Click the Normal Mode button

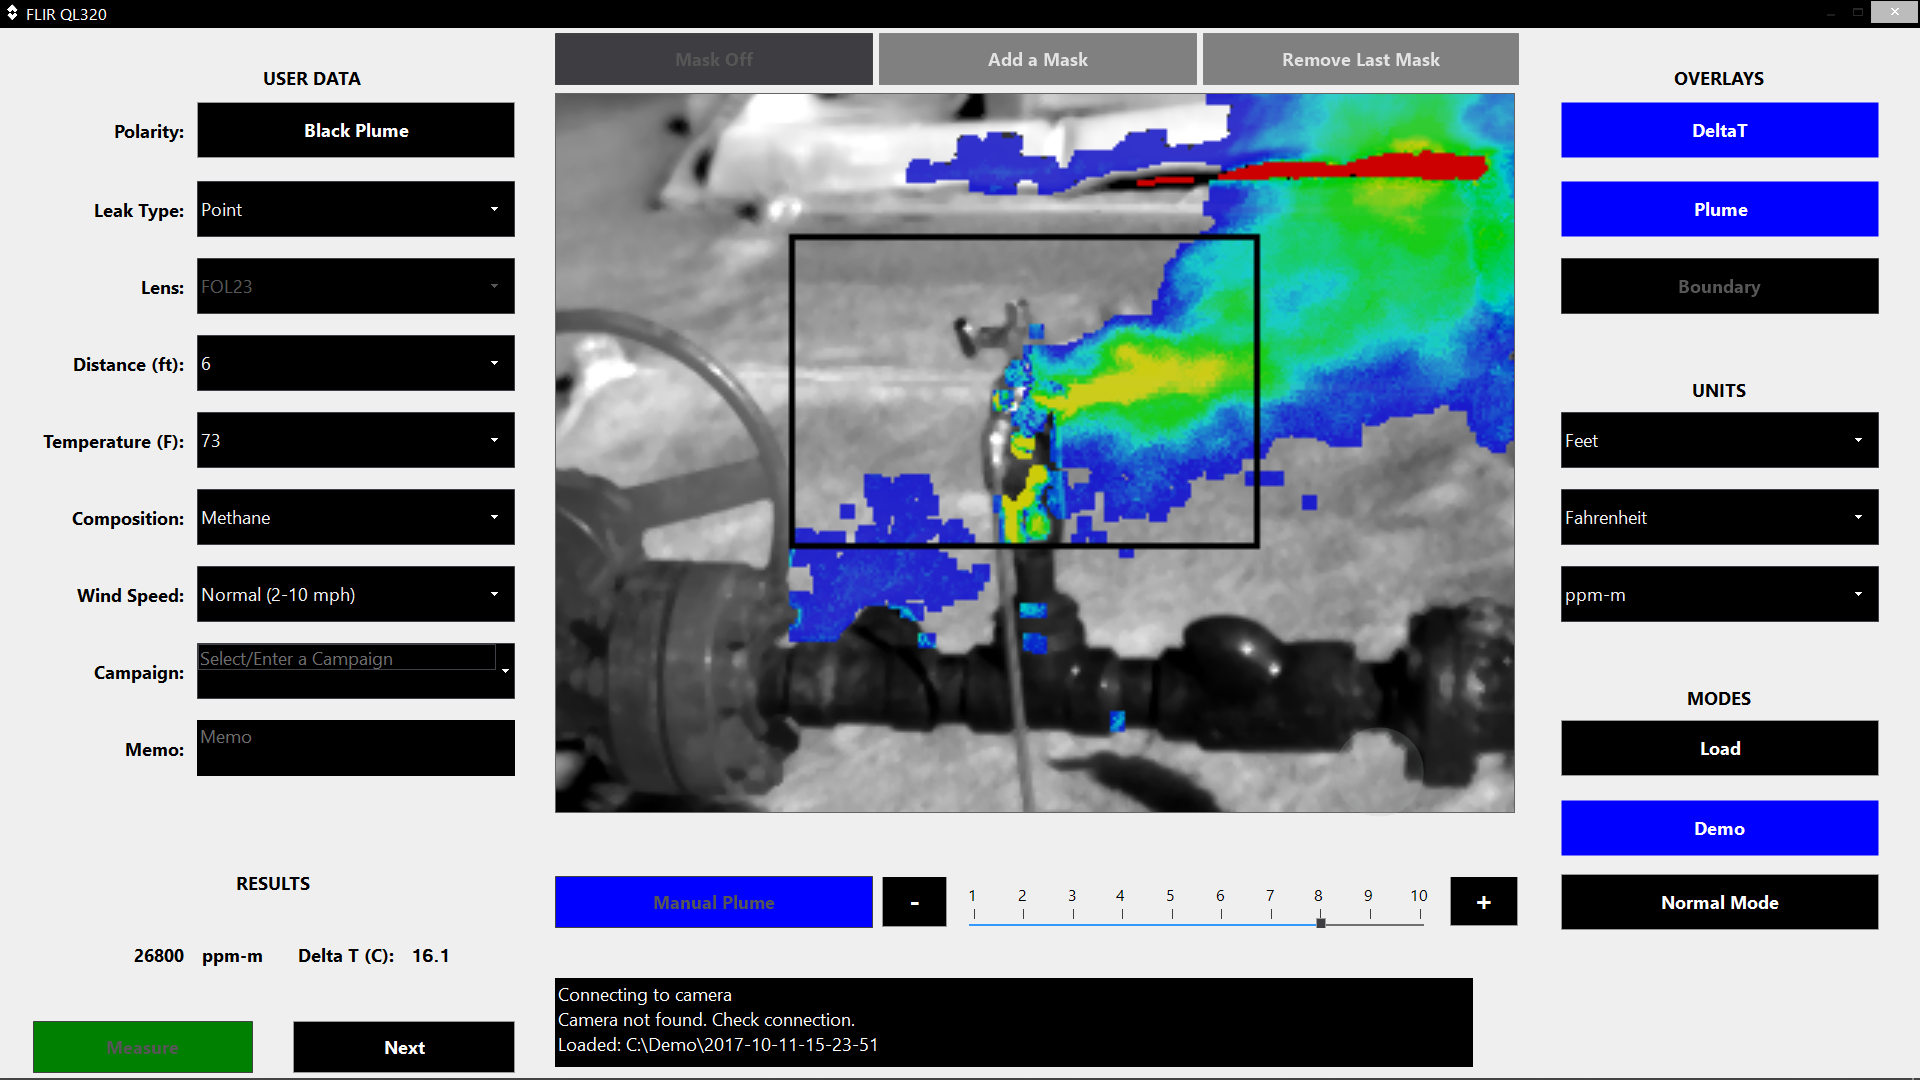pyautogui.click(x=1719, y=902)
